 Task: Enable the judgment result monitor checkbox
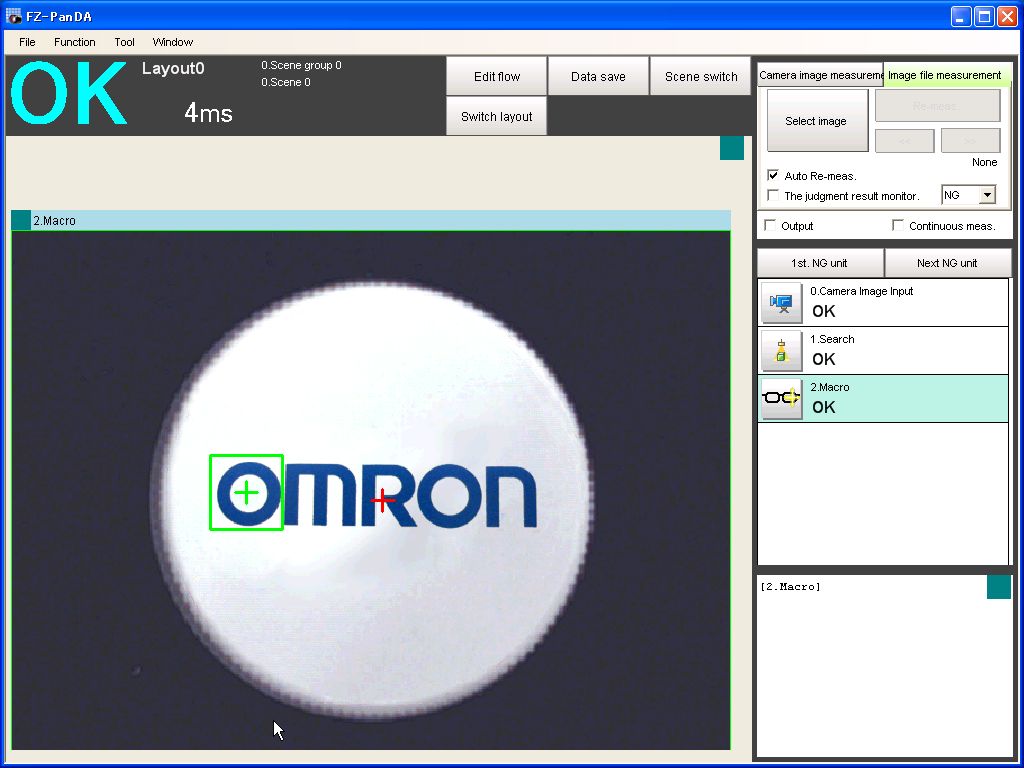click(773, 195)
